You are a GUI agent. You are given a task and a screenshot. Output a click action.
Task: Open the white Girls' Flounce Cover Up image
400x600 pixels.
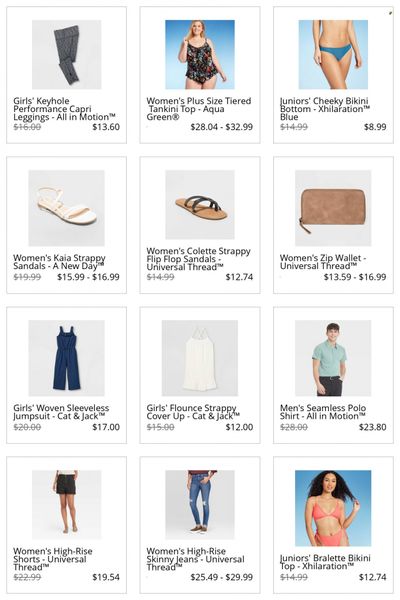pos(200,358)
